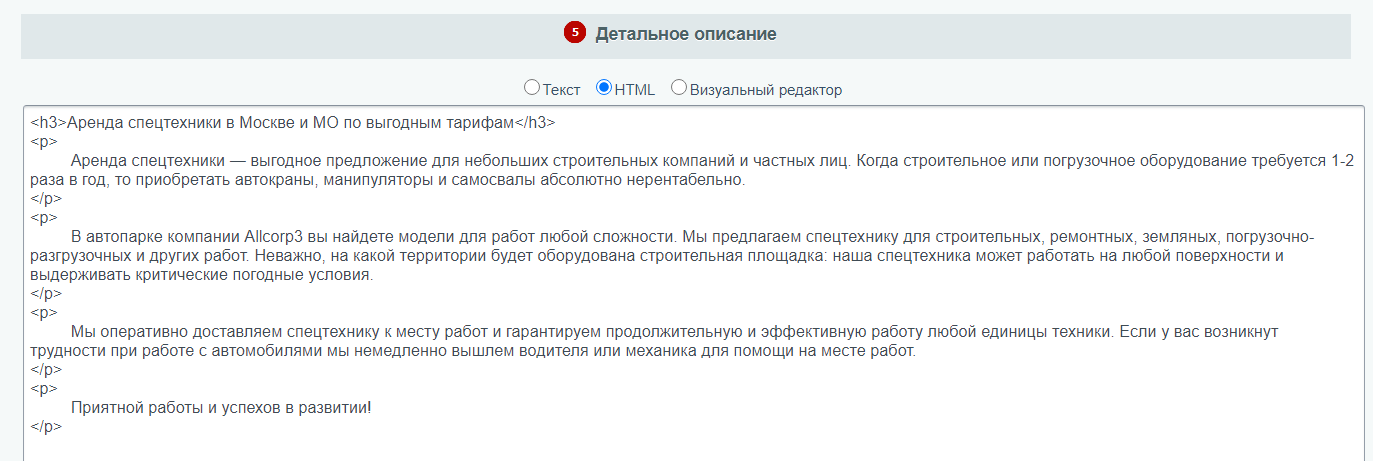Choose the Визуальный редактор radio button

(x=679, y=88)
